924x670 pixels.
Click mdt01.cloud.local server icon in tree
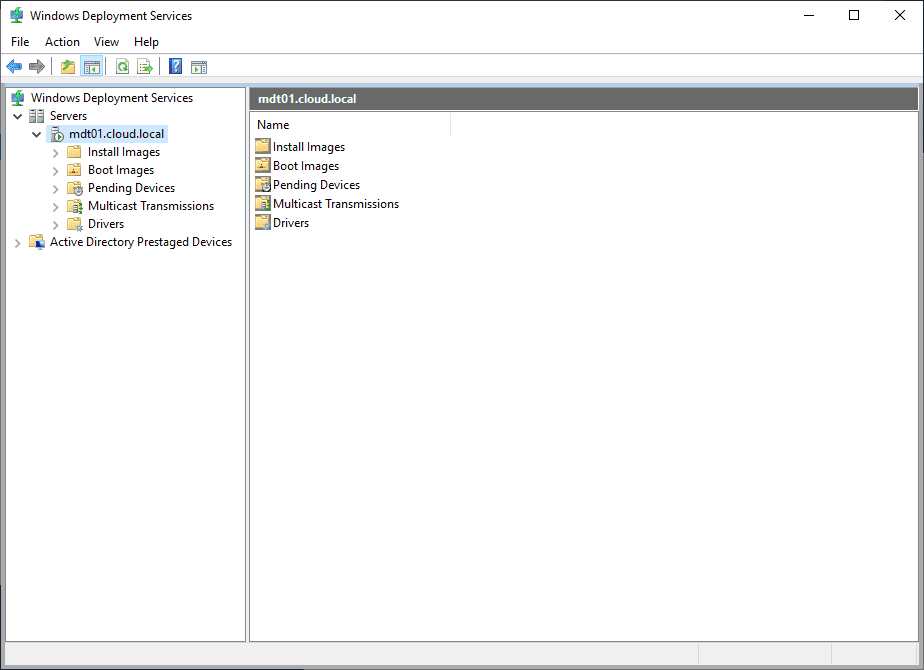point(57,134)
